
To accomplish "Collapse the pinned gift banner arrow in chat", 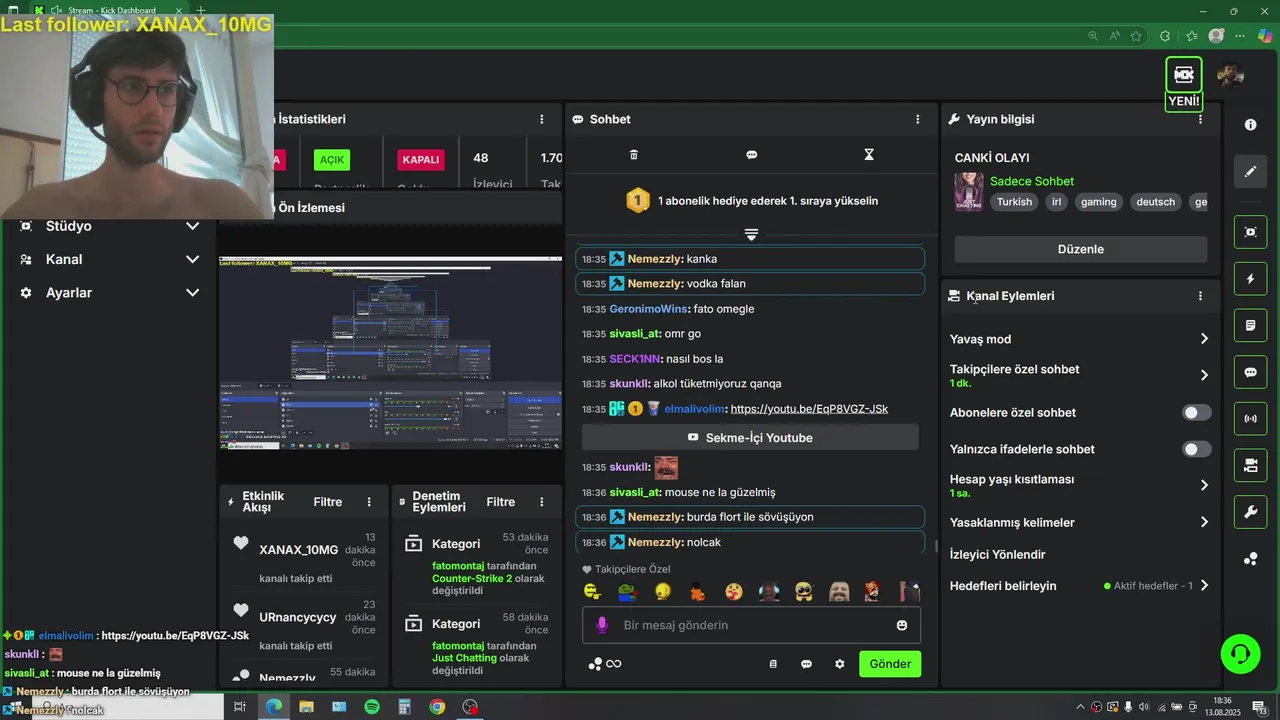I will [751, 234].
